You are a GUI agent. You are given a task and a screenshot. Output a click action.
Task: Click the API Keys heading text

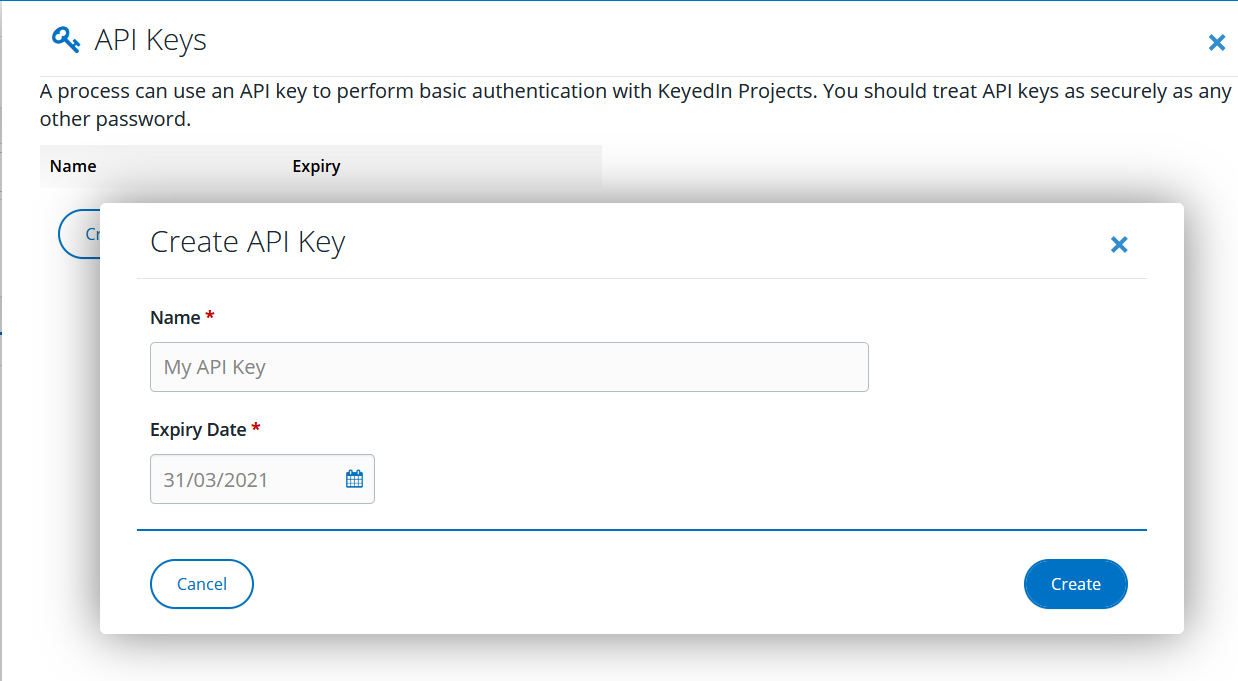click(150, 40)
